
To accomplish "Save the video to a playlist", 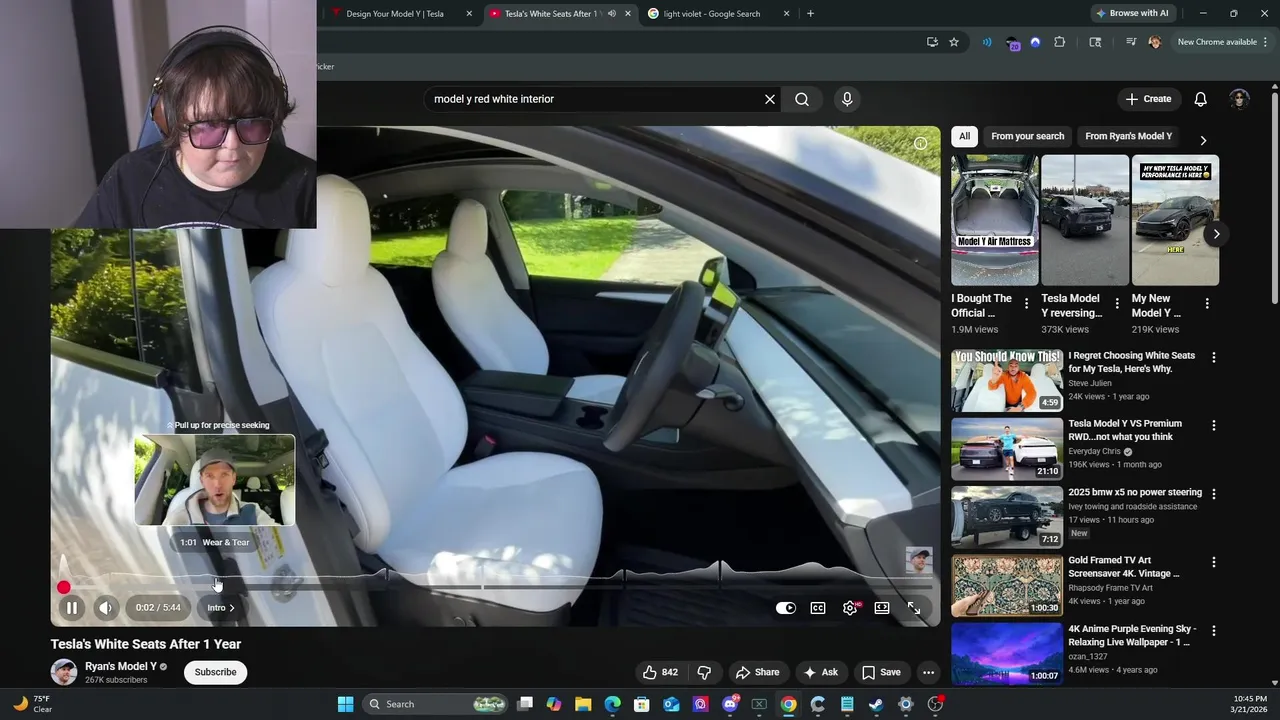I will pos(881,672).
